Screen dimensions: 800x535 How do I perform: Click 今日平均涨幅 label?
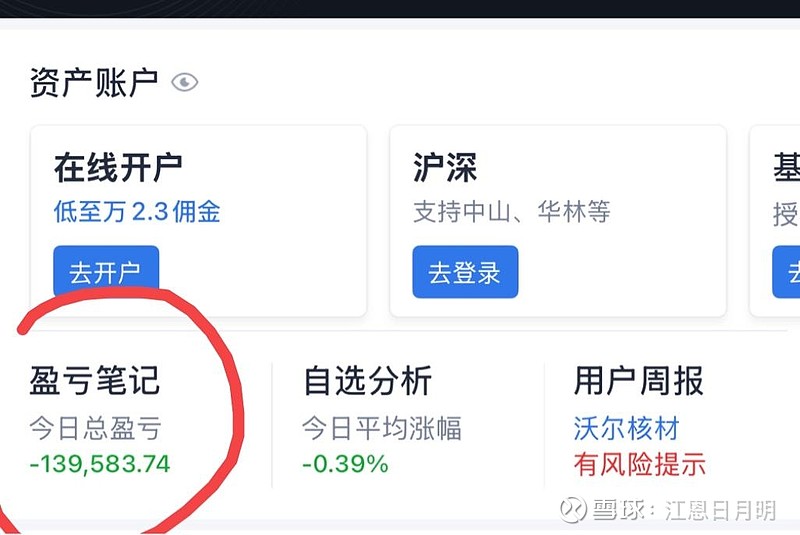click(382, 428)
